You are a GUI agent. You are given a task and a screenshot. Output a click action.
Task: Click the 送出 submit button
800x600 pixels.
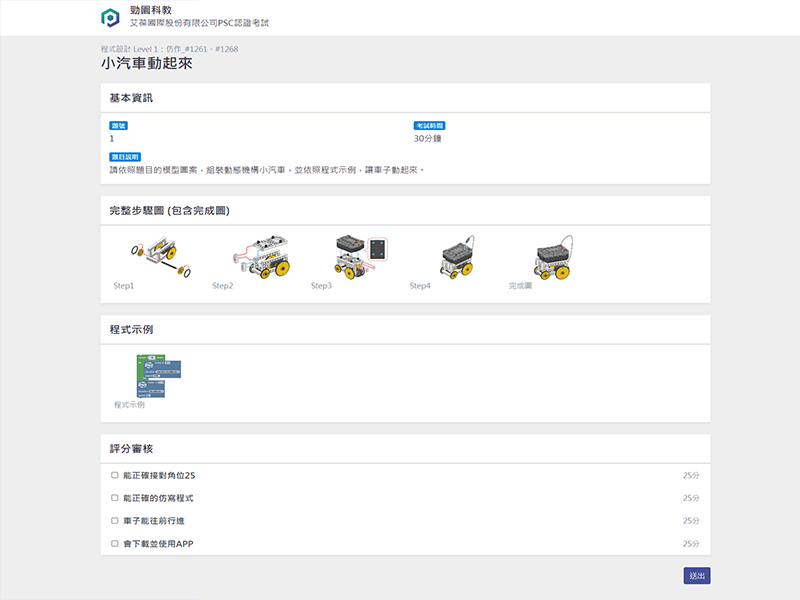click(697, 576)
